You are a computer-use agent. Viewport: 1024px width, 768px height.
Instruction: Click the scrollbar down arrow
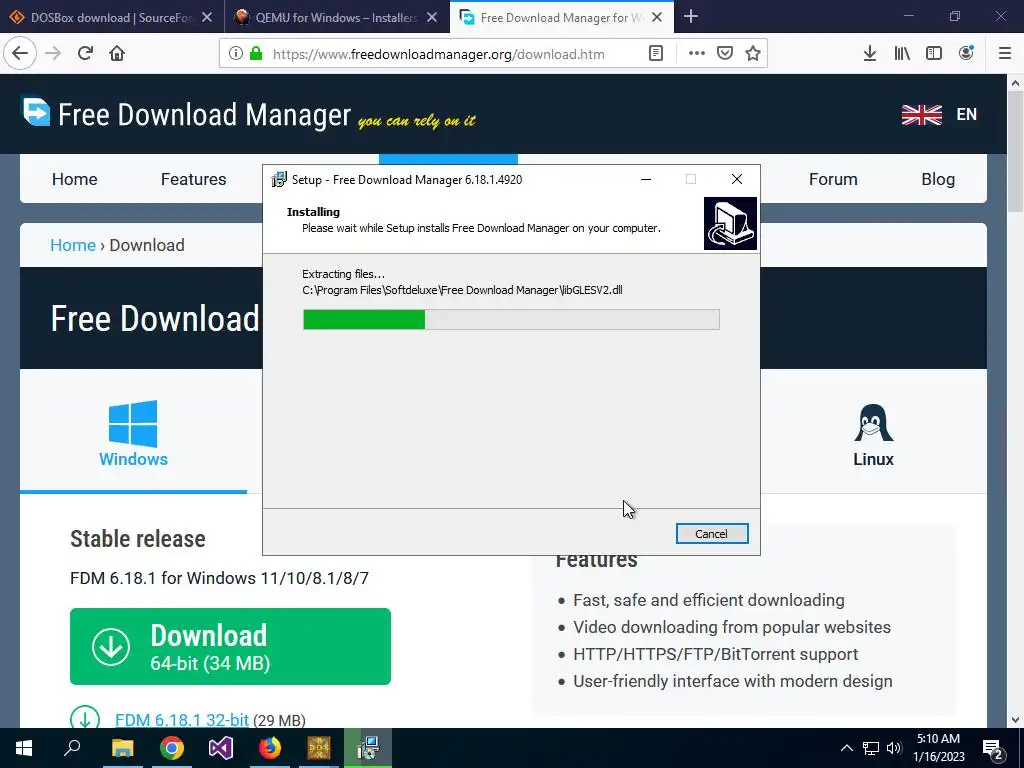[1015, 720]
